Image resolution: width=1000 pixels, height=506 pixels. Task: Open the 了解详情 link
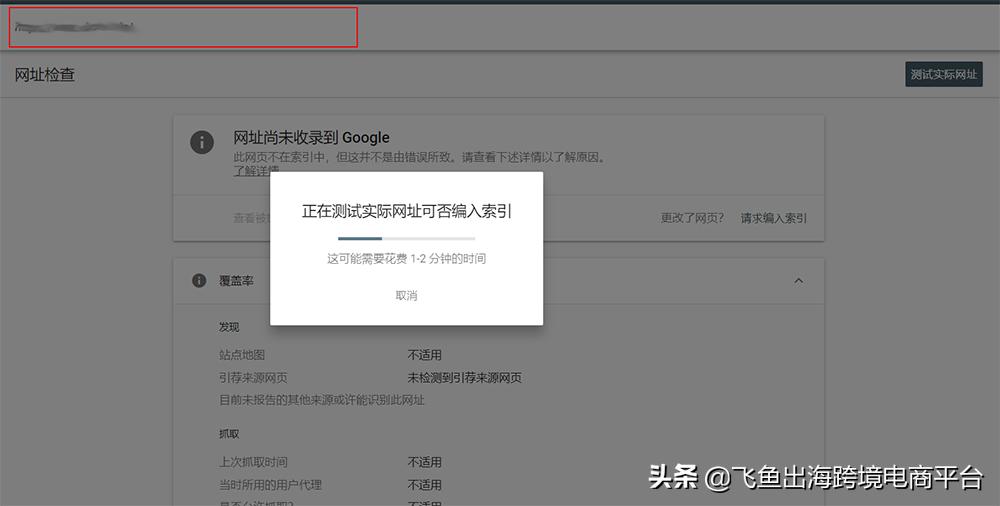click(256, 170)
